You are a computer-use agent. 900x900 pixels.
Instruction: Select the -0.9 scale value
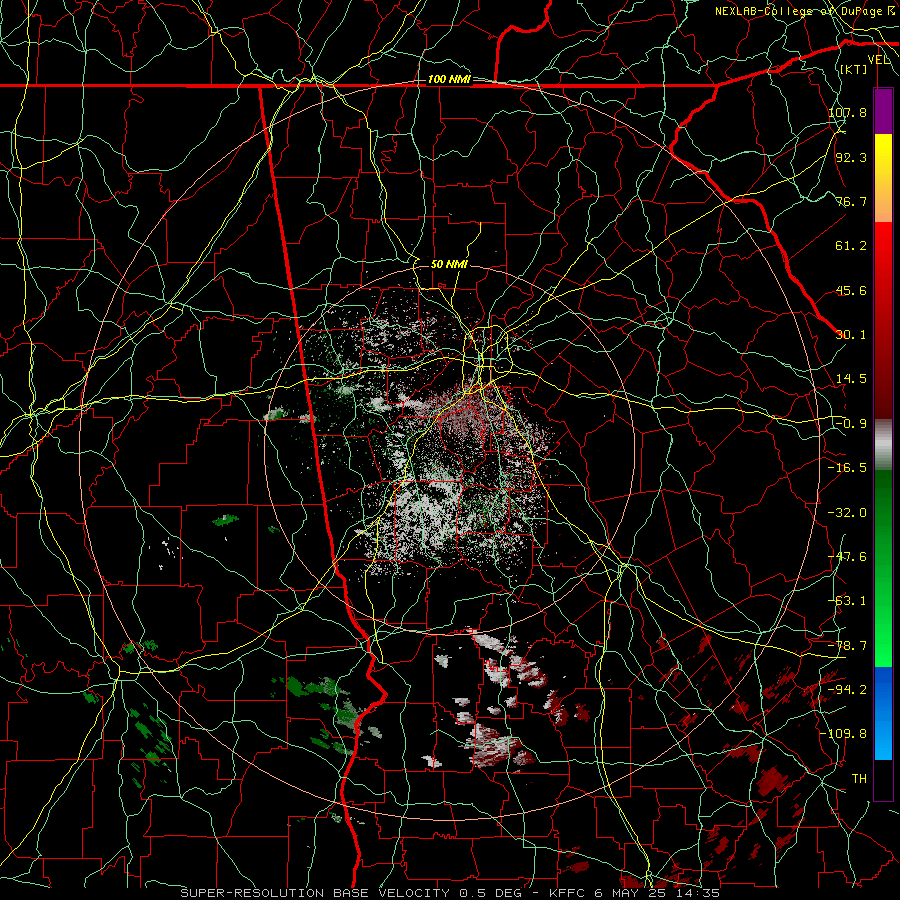click(x=851, y=424)
